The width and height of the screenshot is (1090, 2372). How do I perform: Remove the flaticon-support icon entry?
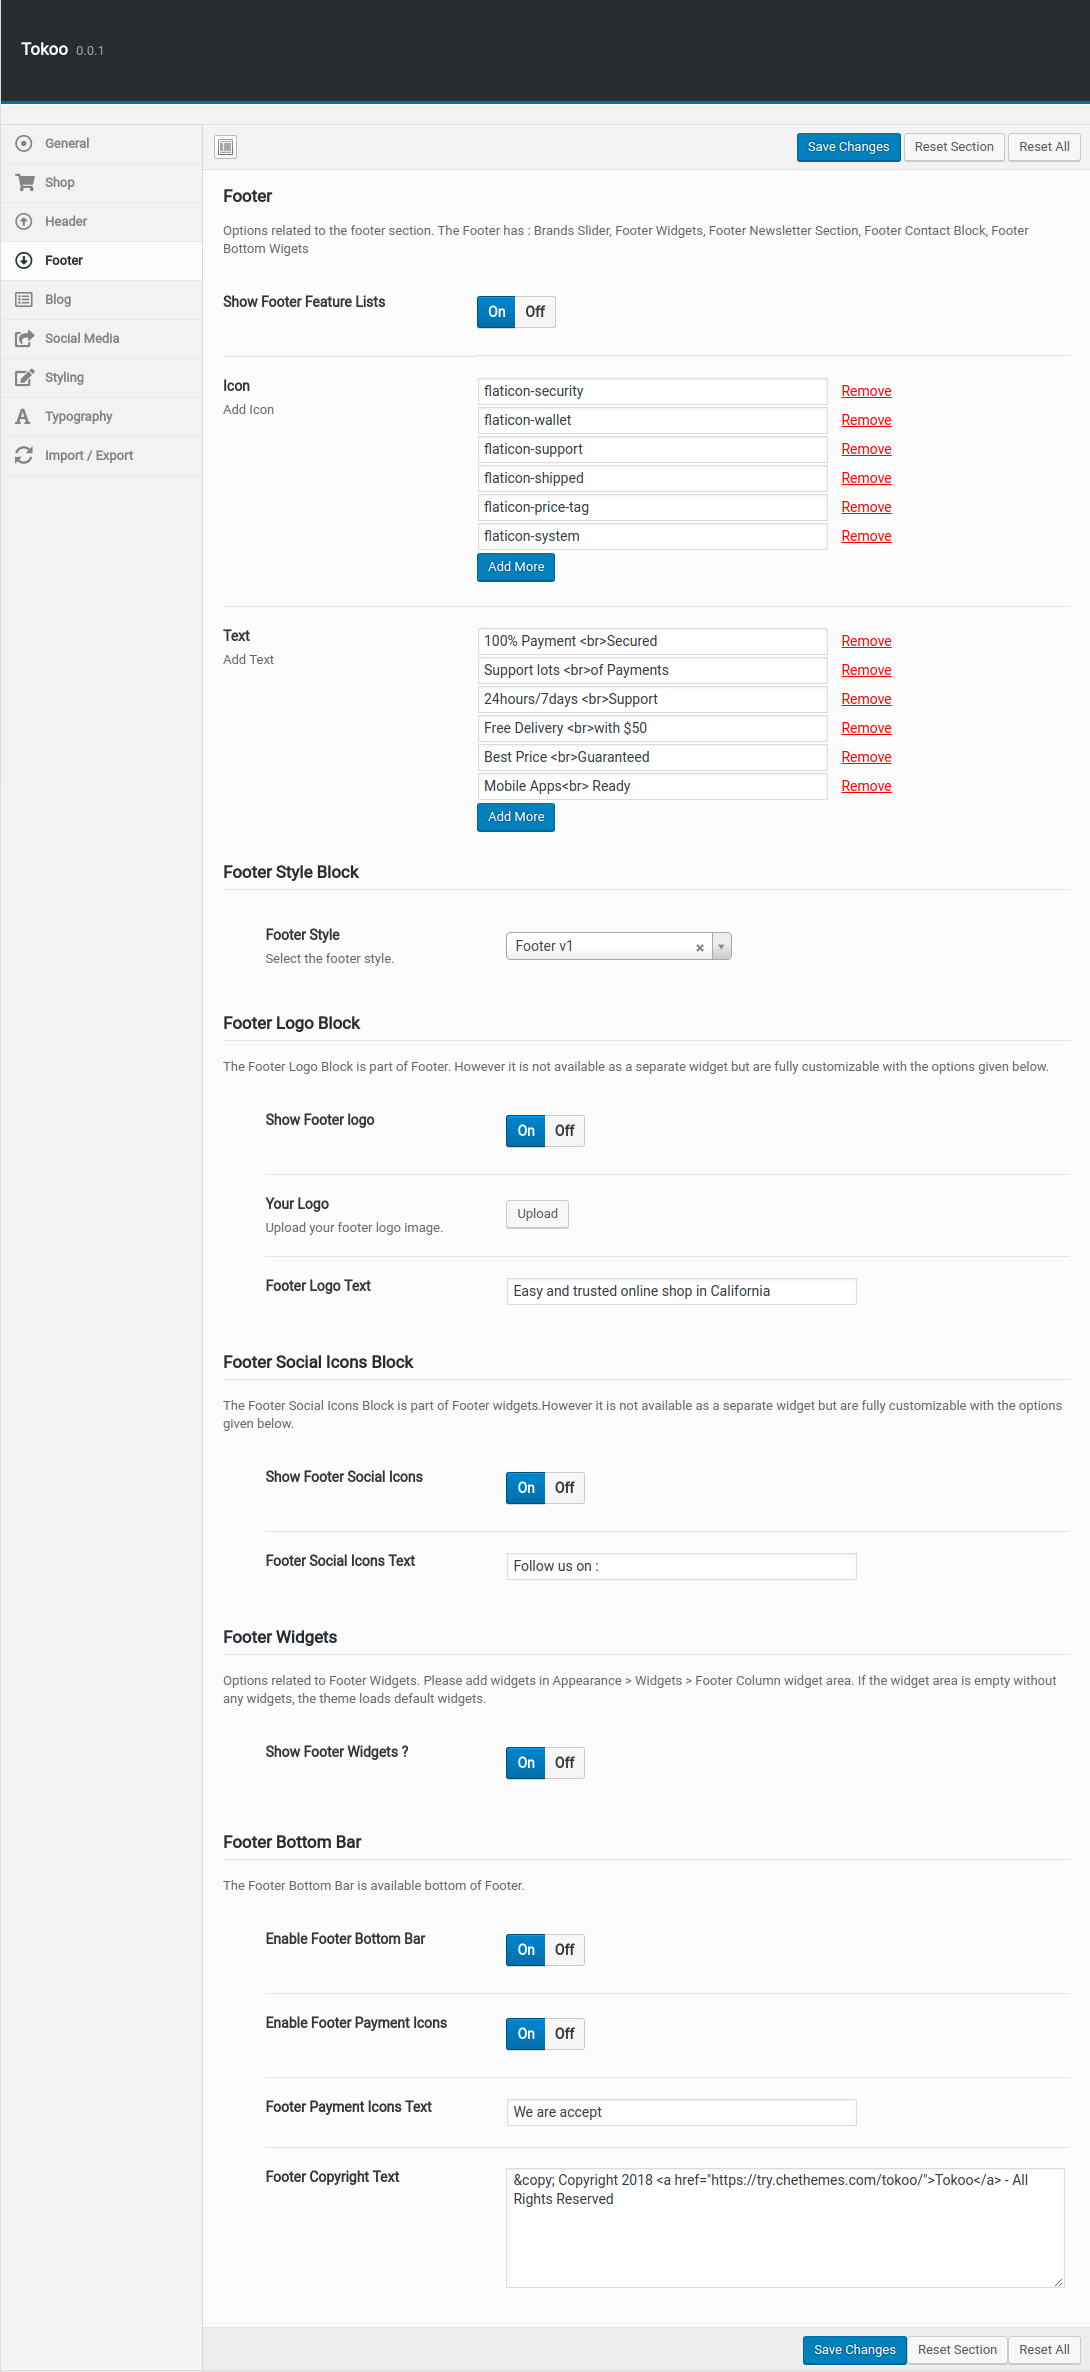point(866,449)
